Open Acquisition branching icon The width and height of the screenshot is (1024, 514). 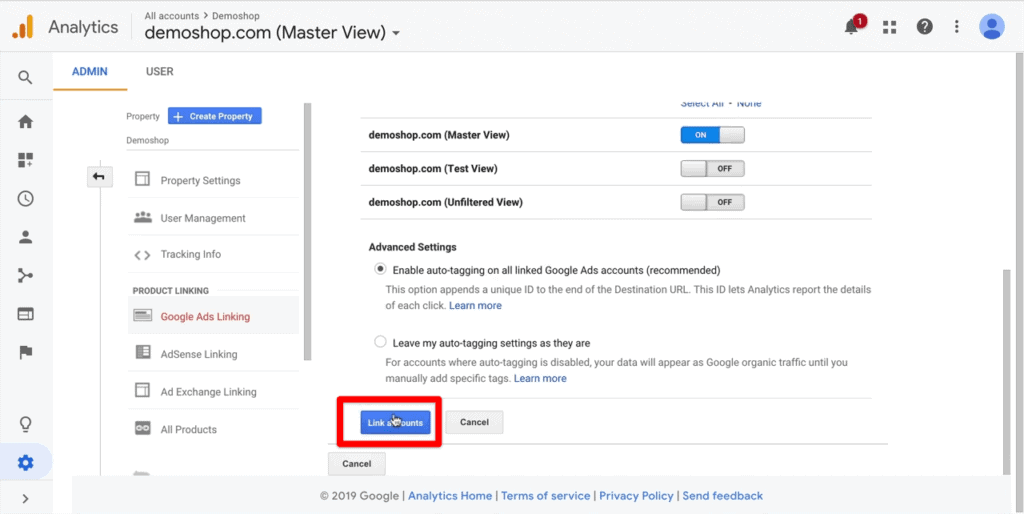coord(25,276)
